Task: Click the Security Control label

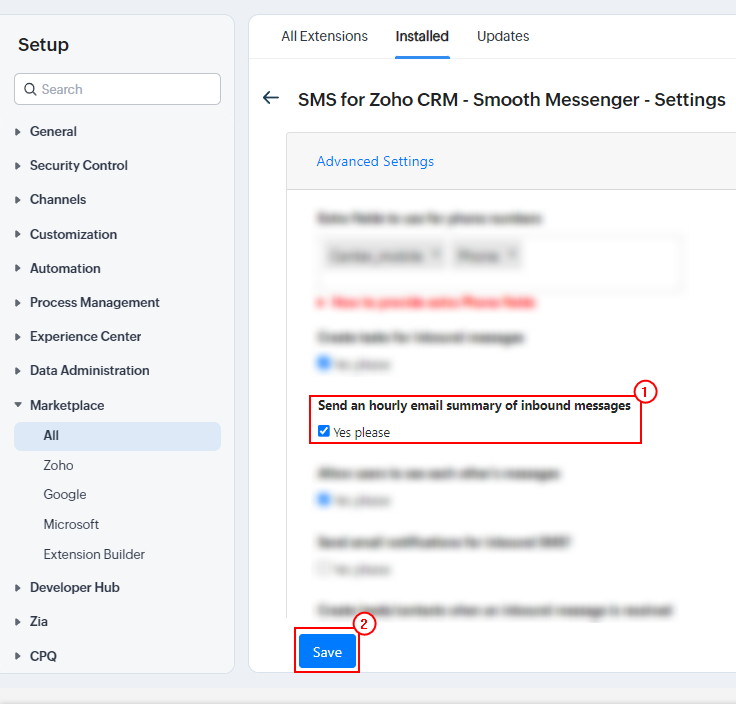Action: (x=78, y=165)
